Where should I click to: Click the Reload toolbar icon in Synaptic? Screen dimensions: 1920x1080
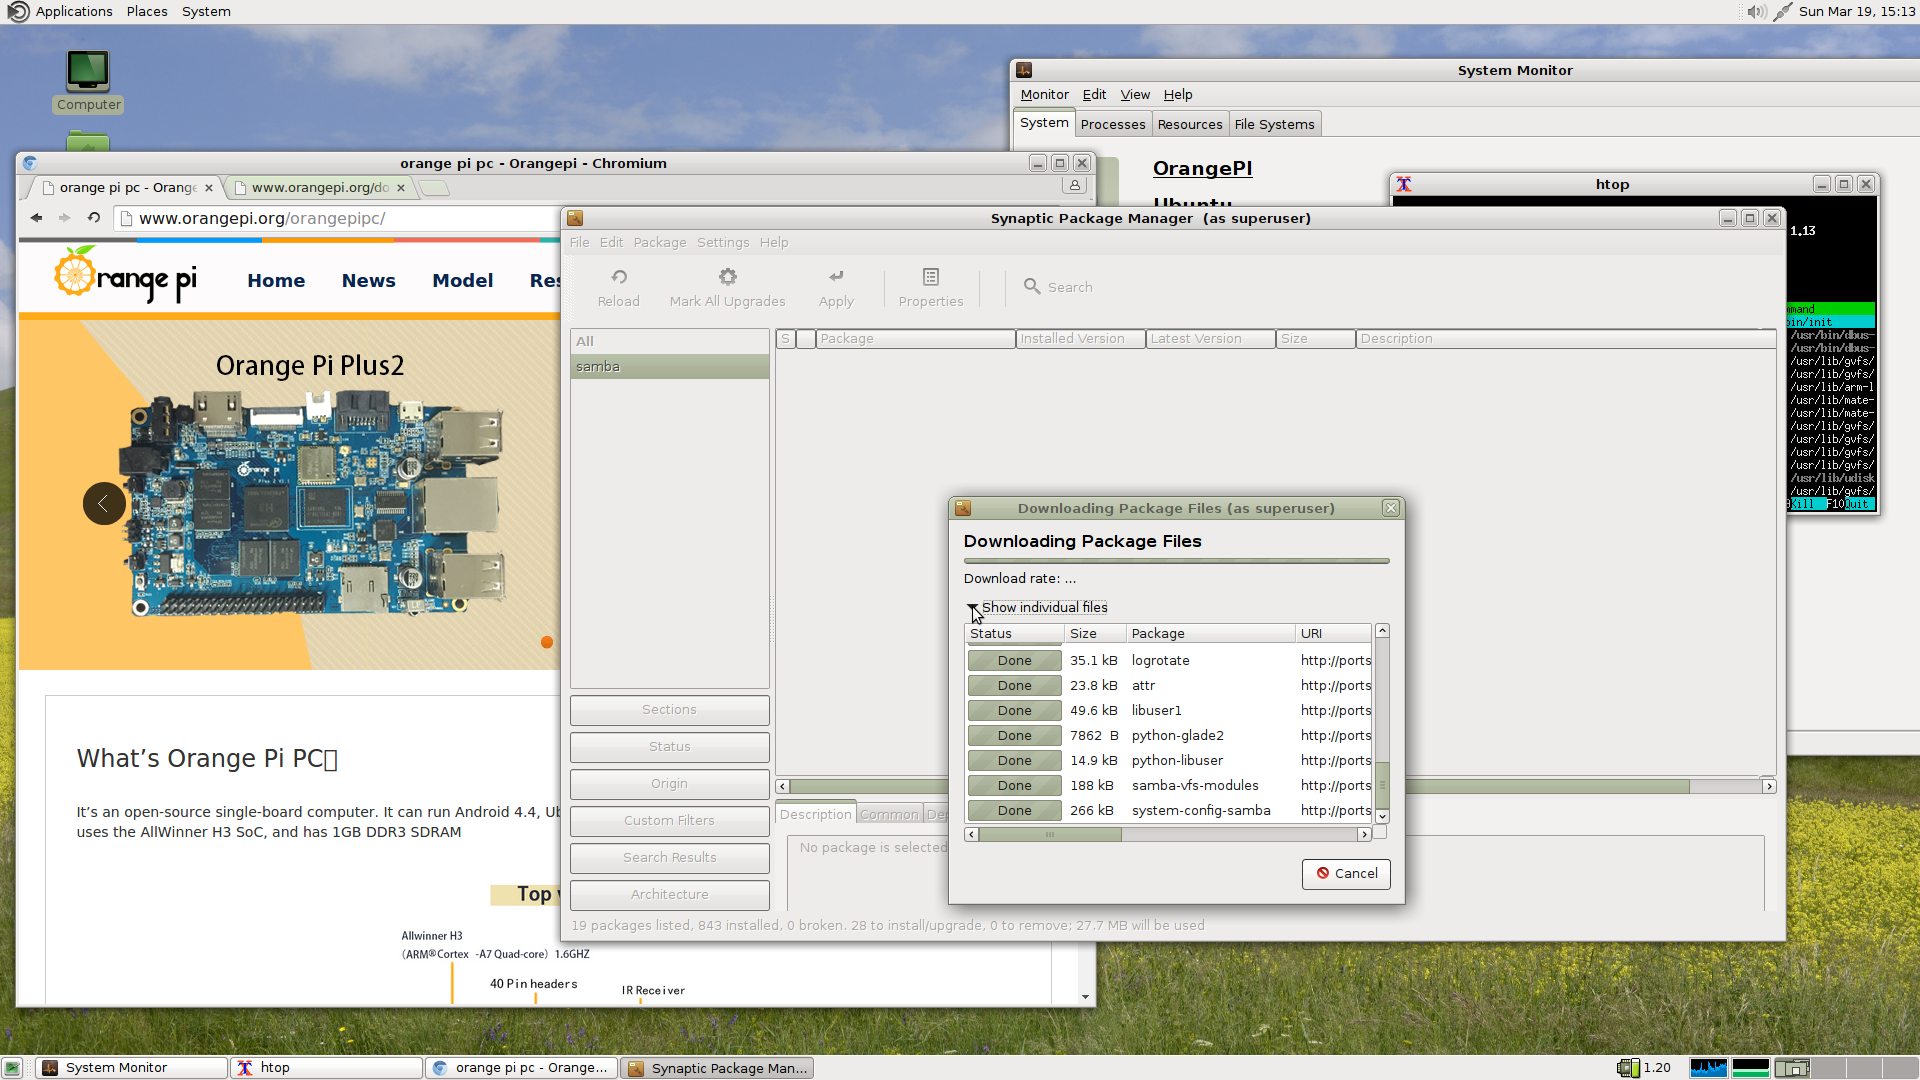[619, 277]
